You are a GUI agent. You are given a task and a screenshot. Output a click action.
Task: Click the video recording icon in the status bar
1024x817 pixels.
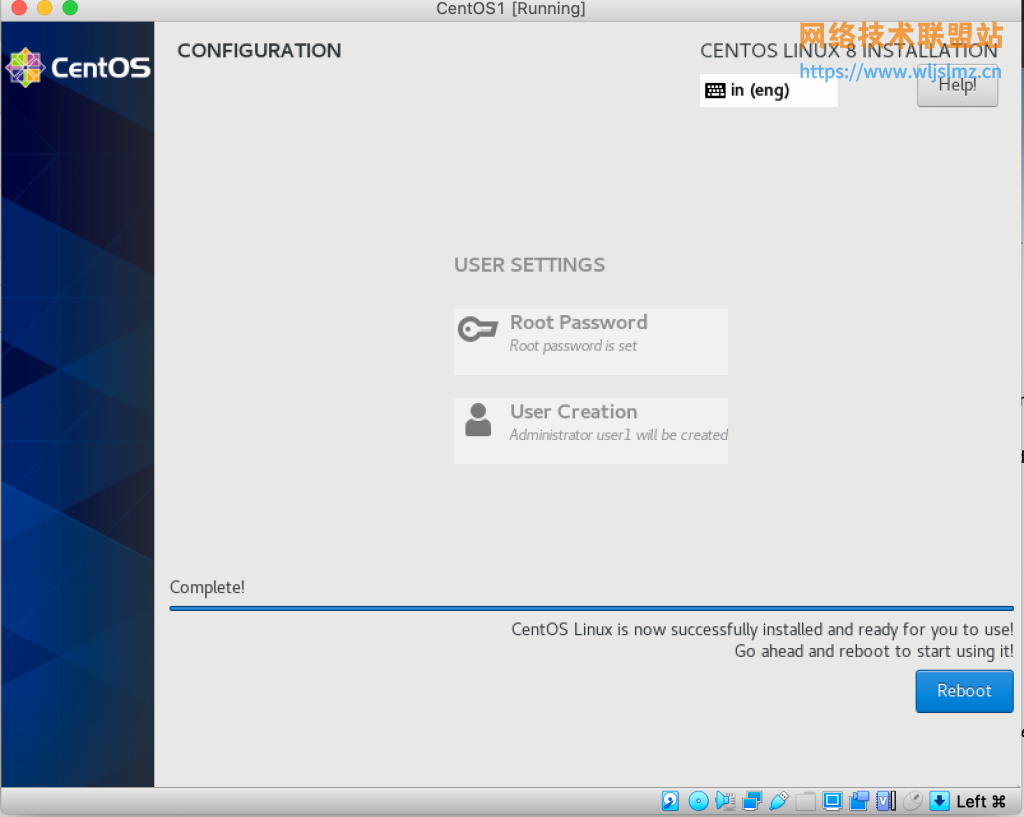point(858,800)
